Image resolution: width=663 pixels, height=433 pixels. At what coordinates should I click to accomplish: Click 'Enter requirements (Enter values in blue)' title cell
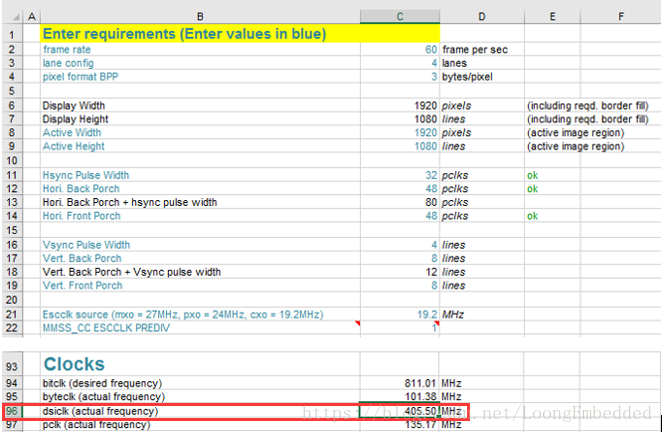(240, 34)
